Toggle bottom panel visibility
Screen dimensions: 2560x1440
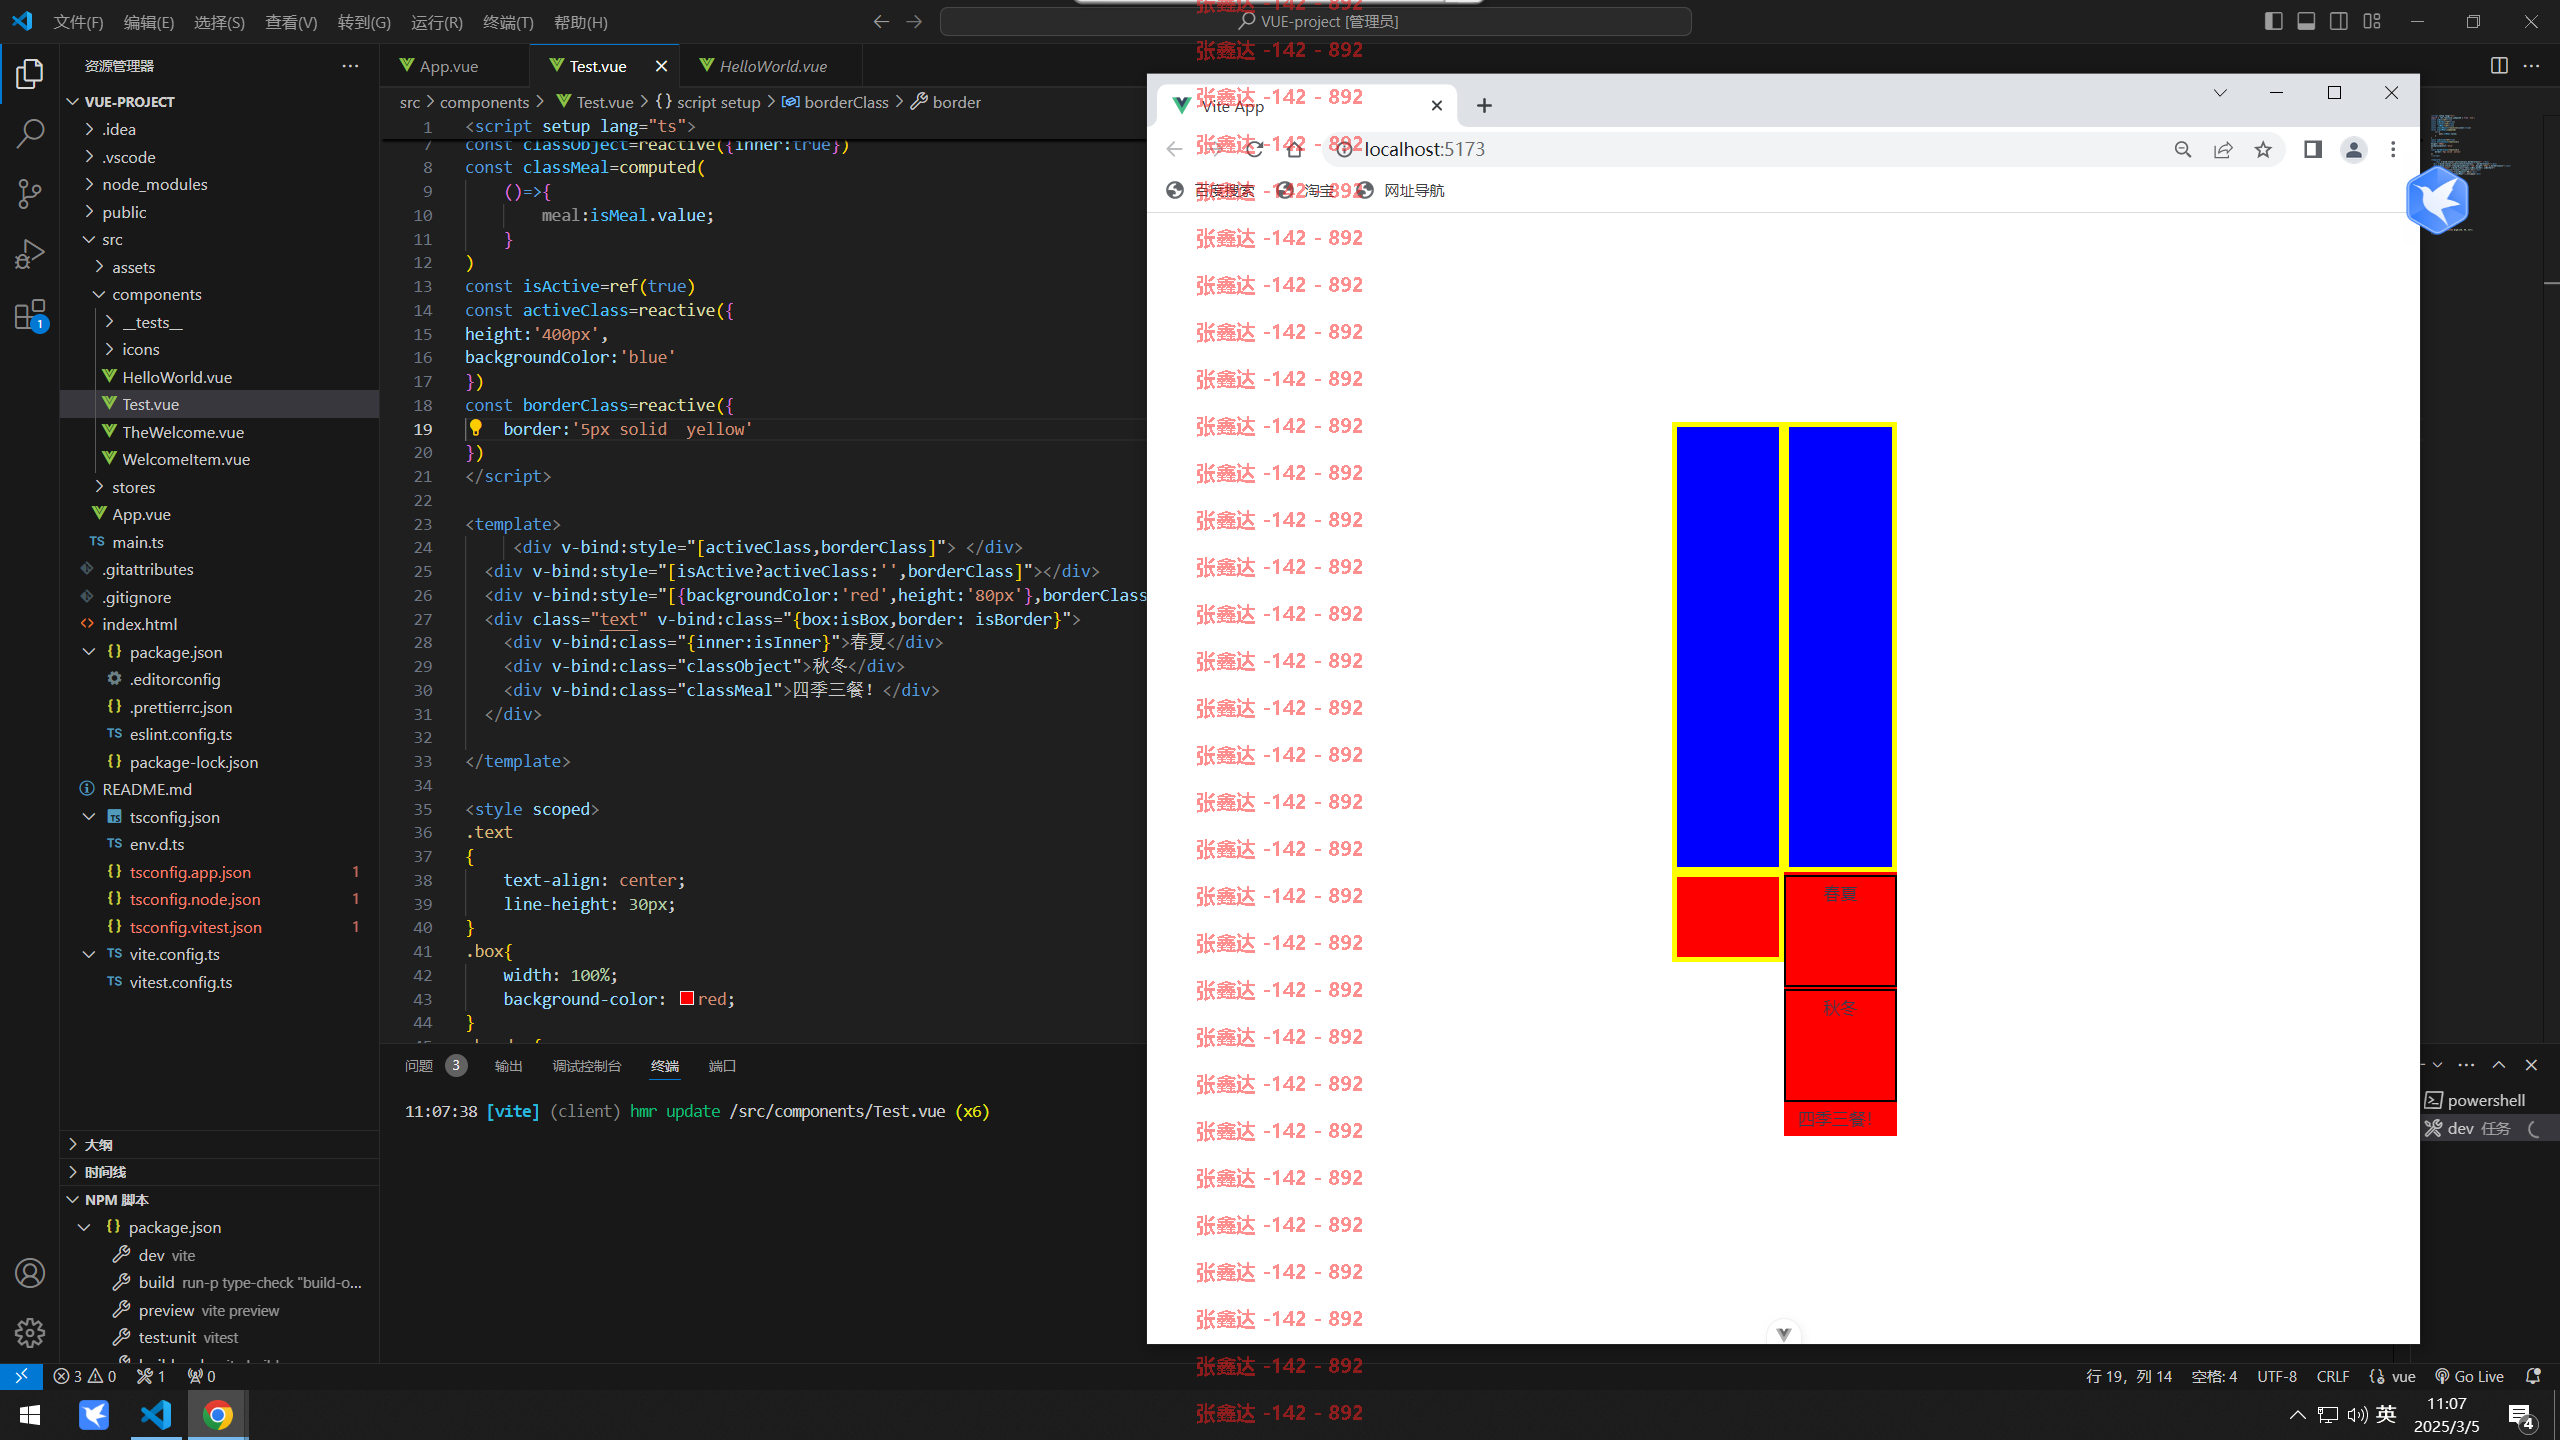pos(2306,21)
